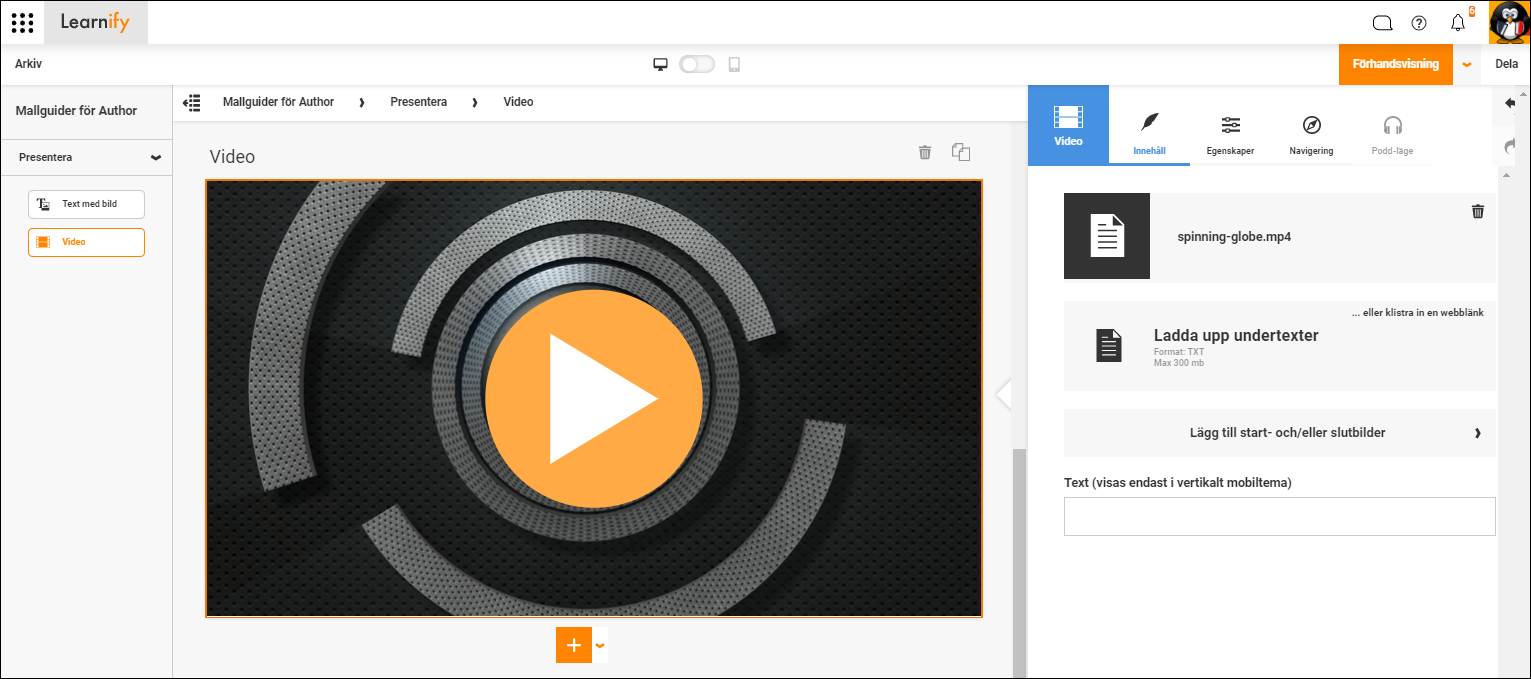Toggle the page outline list icon
Screen dimensions: 1531x679
[x=192, y=102]
